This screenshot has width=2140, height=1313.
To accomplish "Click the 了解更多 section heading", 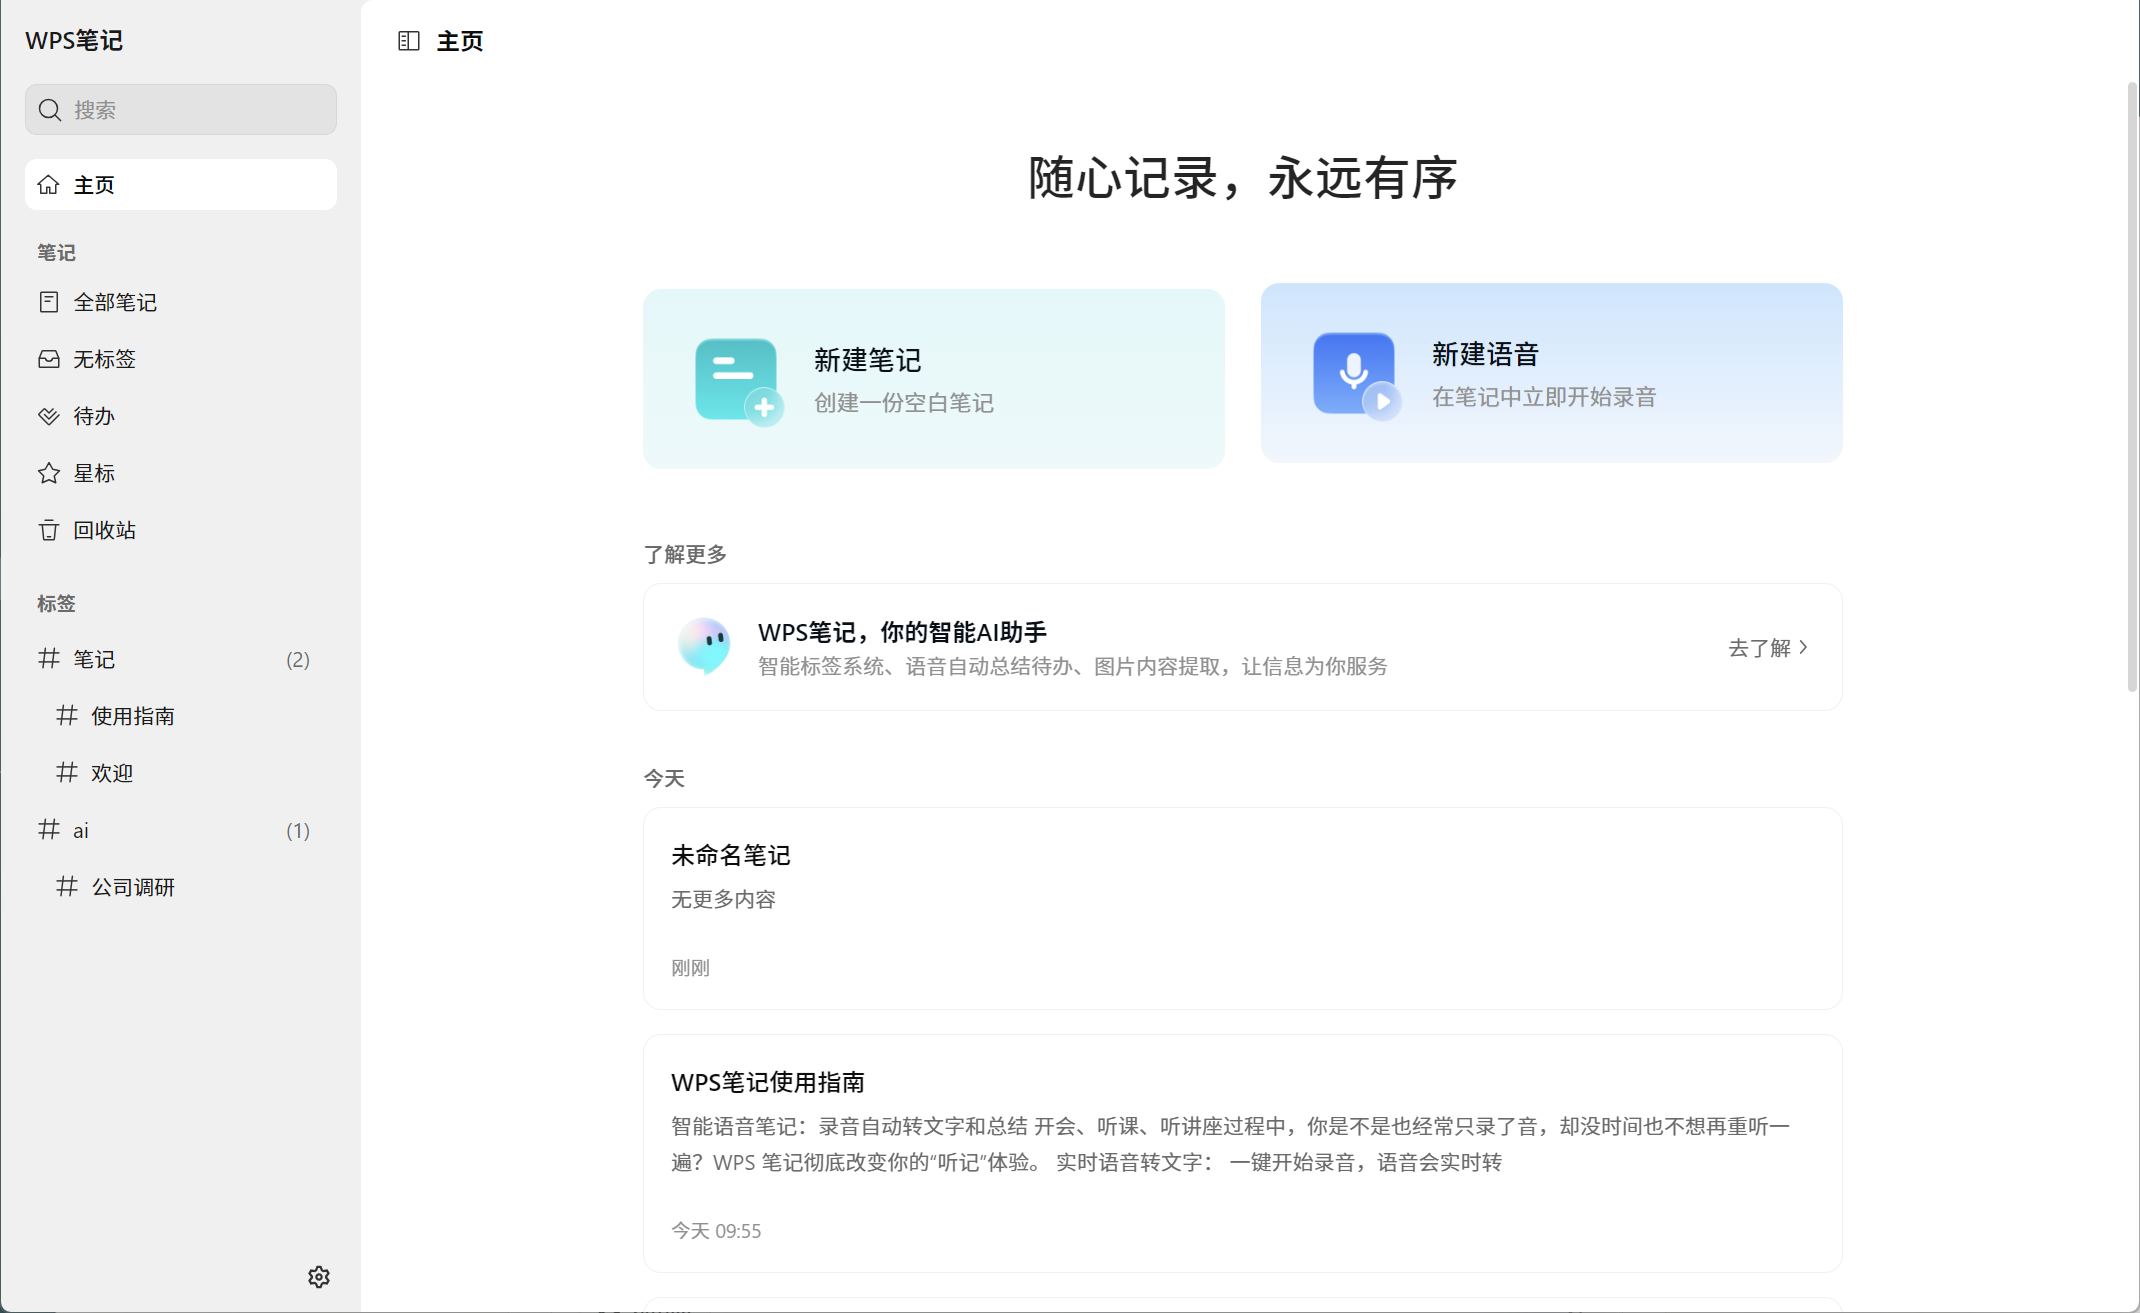I will (685, 554).
